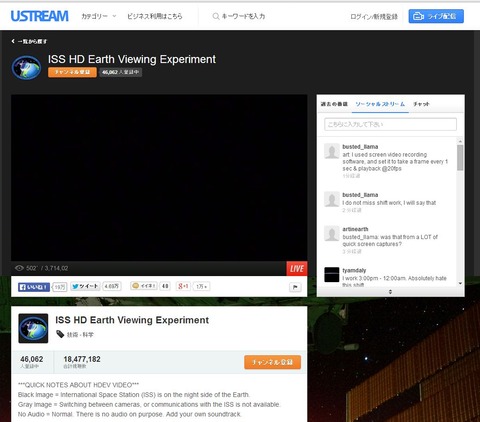Share via the Twitter ツイート button
480x422 pixels.
(x=85, y=286)
